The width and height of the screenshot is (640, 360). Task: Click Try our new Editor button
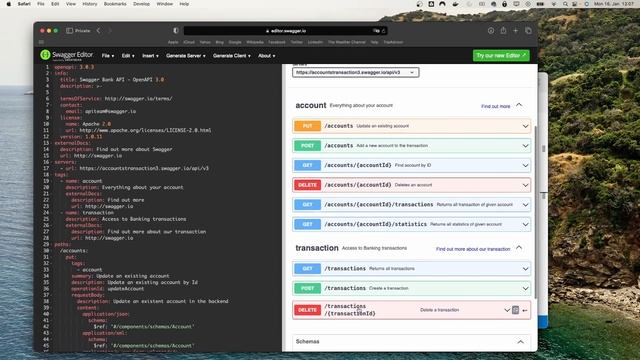coord(501,55)
